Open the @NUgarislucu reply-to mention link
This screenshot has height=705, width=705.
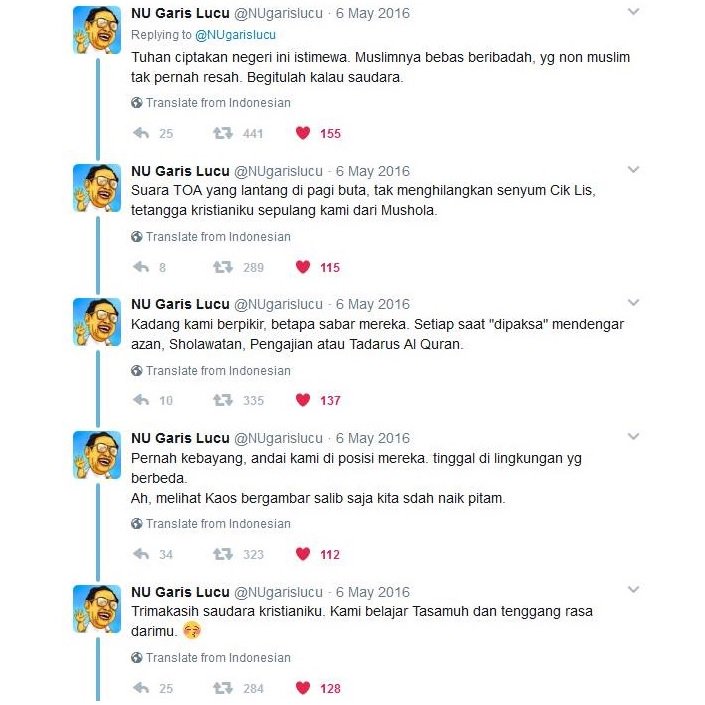point(235,35)
